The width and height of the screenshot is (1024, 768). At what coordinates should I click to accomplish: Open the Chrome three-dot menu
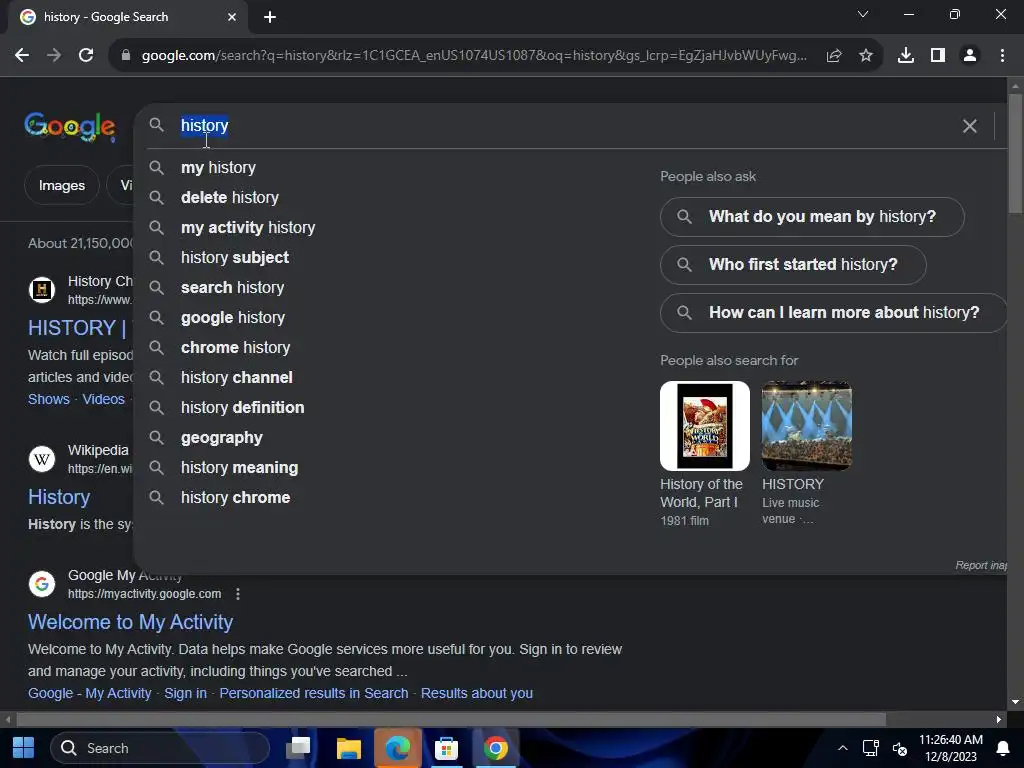[x=1002, y=56]
